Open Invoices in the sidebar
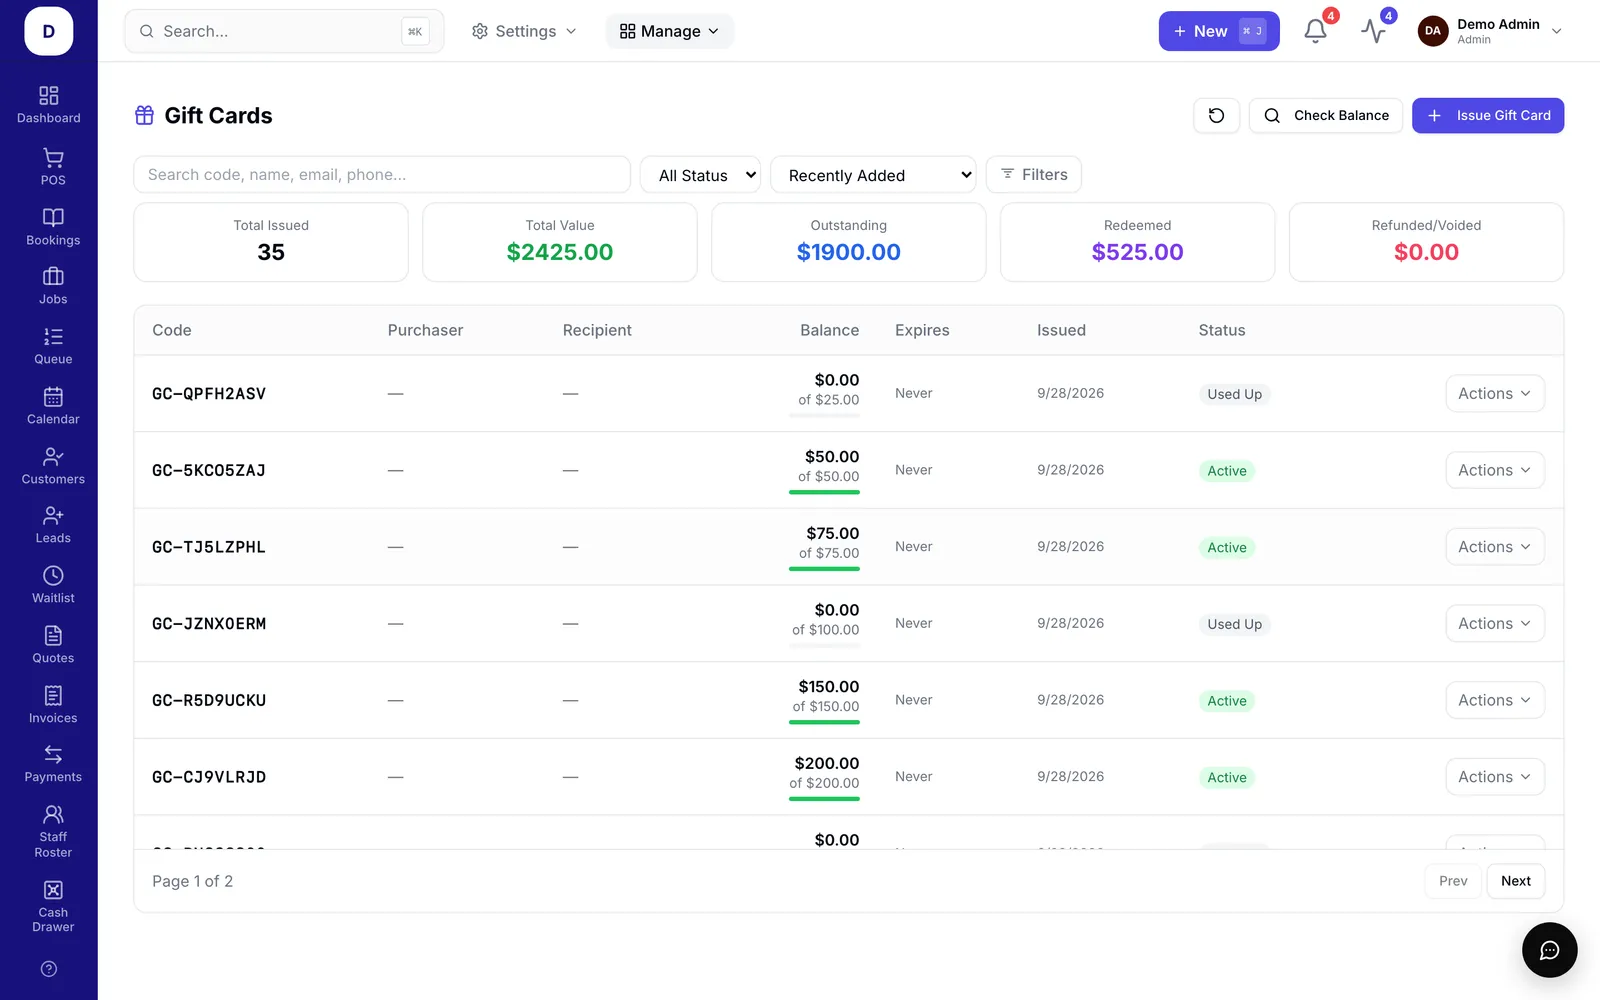 tap(53, 705)
